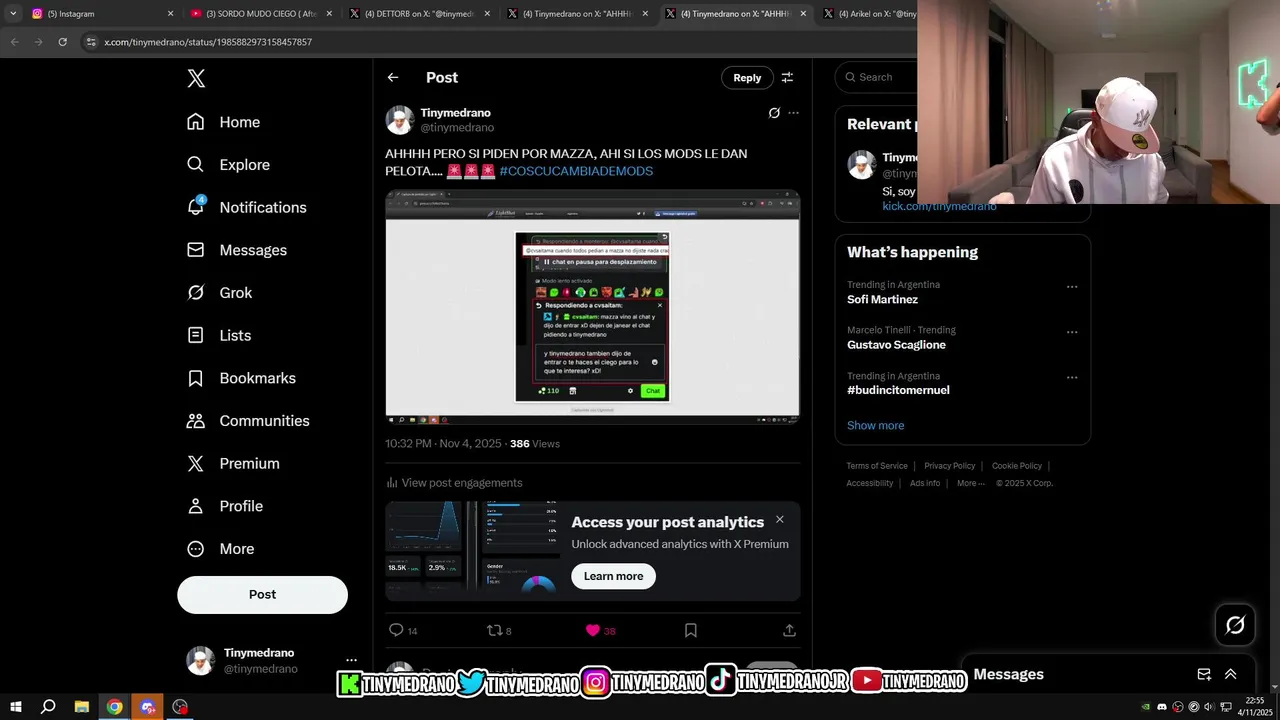Click the Learn more button
Screen dimensions: 1280x720
pos(613,576)
